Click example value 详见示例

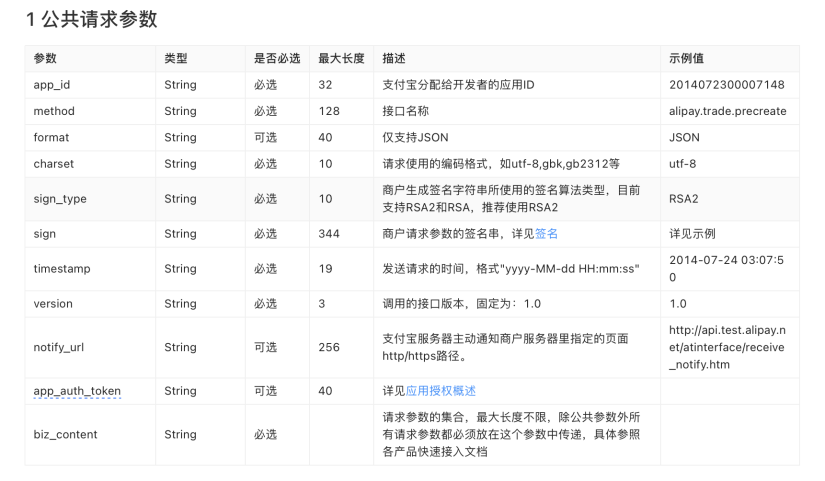[x=692, y=234]
